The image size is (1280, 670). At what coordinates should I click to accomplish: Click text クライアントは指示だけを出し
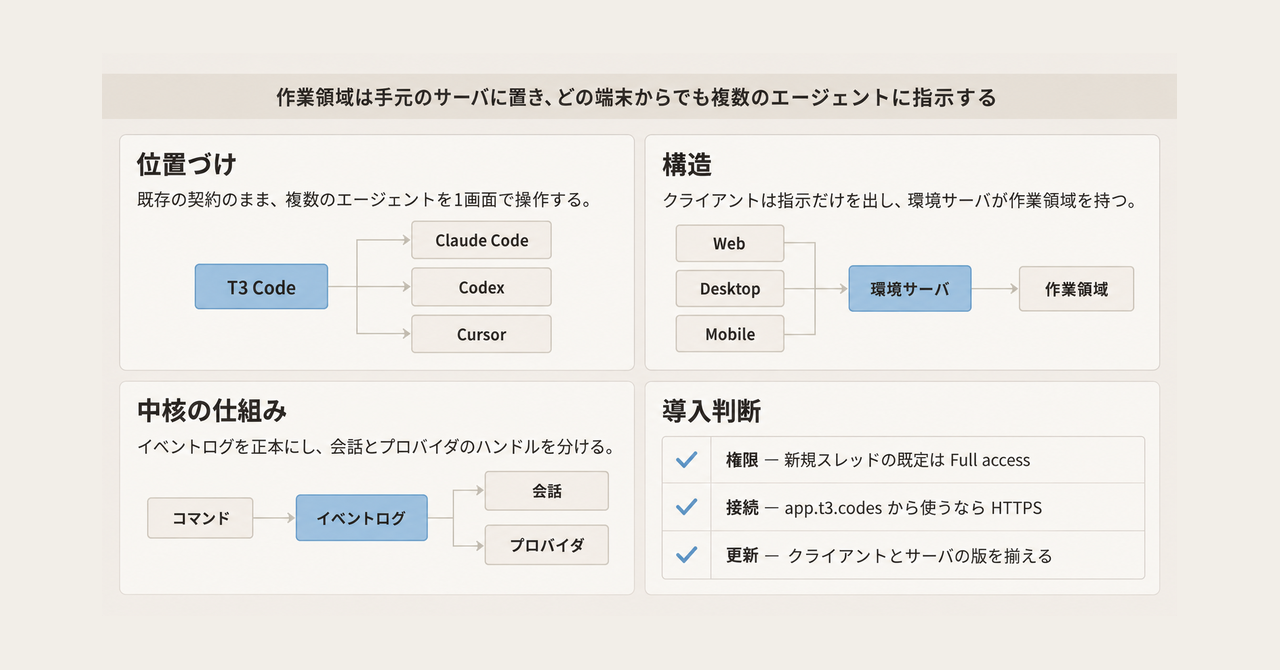coord(780,200)
